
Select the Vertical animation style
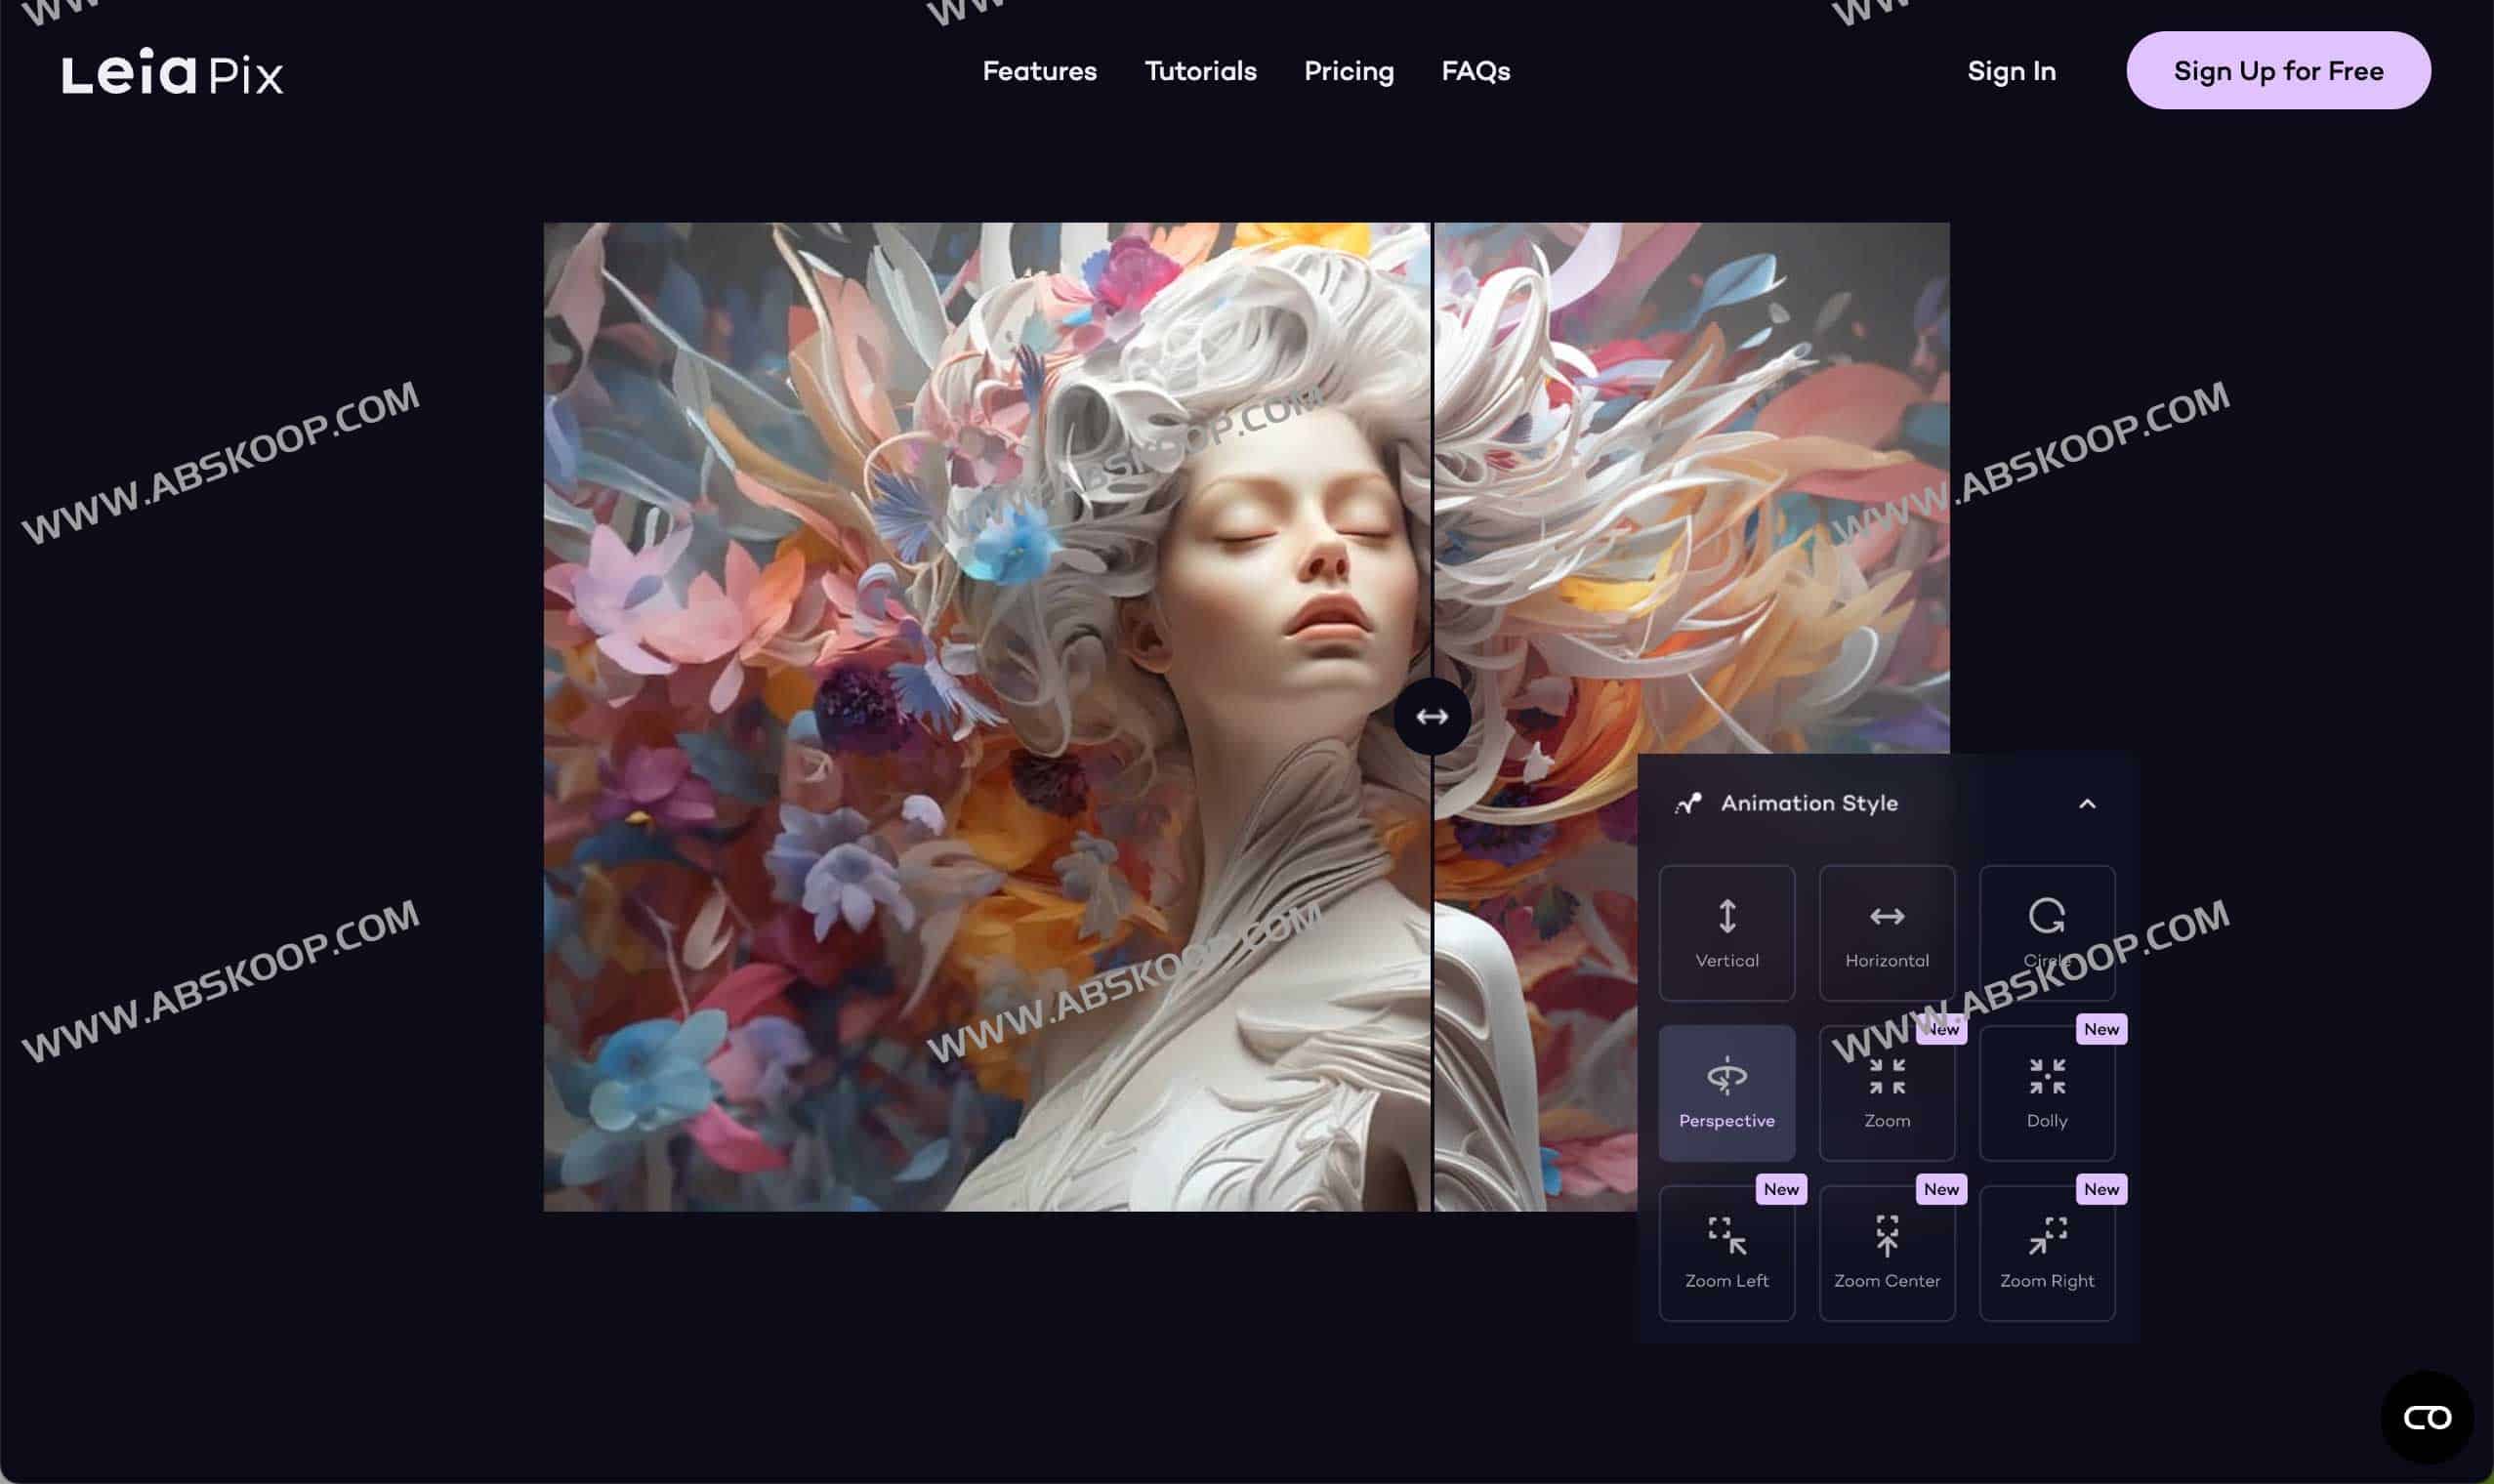tap(1726, 932)
